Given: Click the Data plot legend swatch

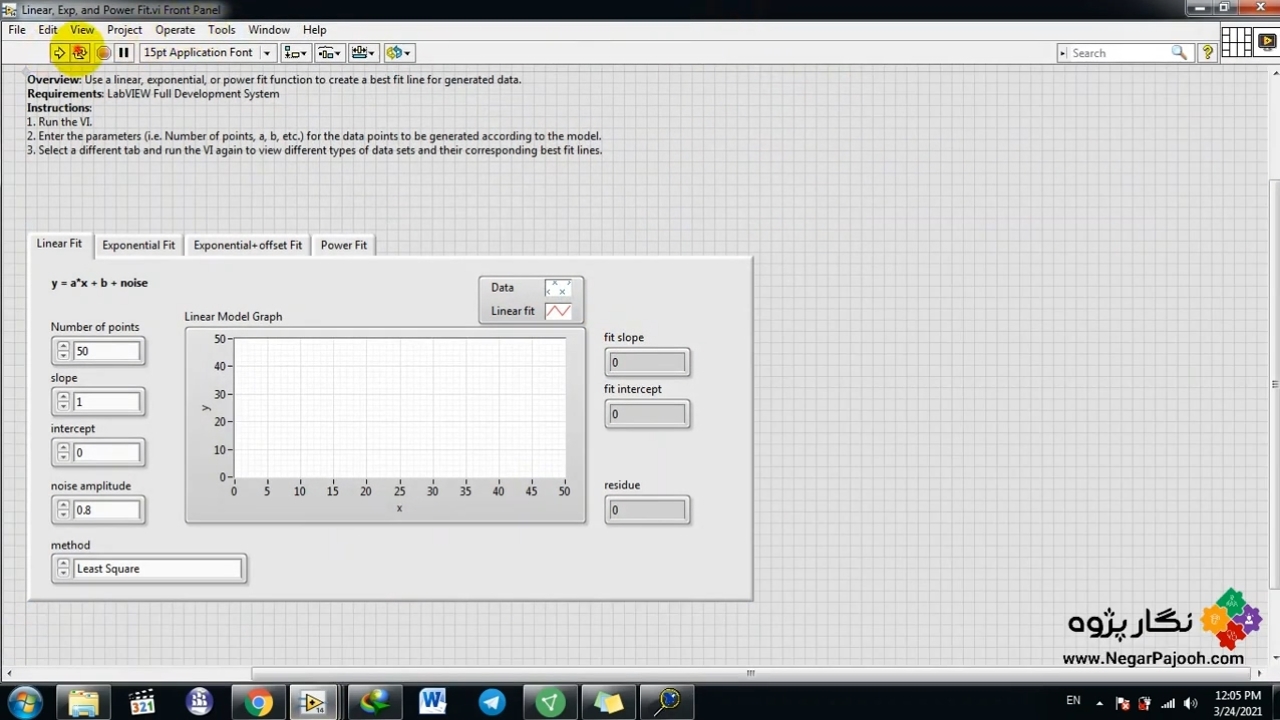Looking at the screenshot, I should (557, 288).
